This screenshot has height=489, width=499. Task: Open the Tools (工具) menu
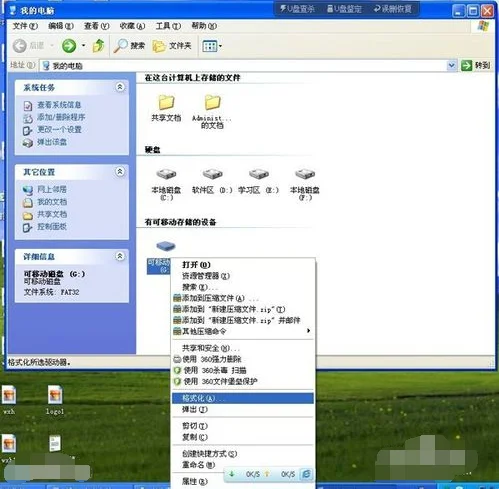(168, 26)
